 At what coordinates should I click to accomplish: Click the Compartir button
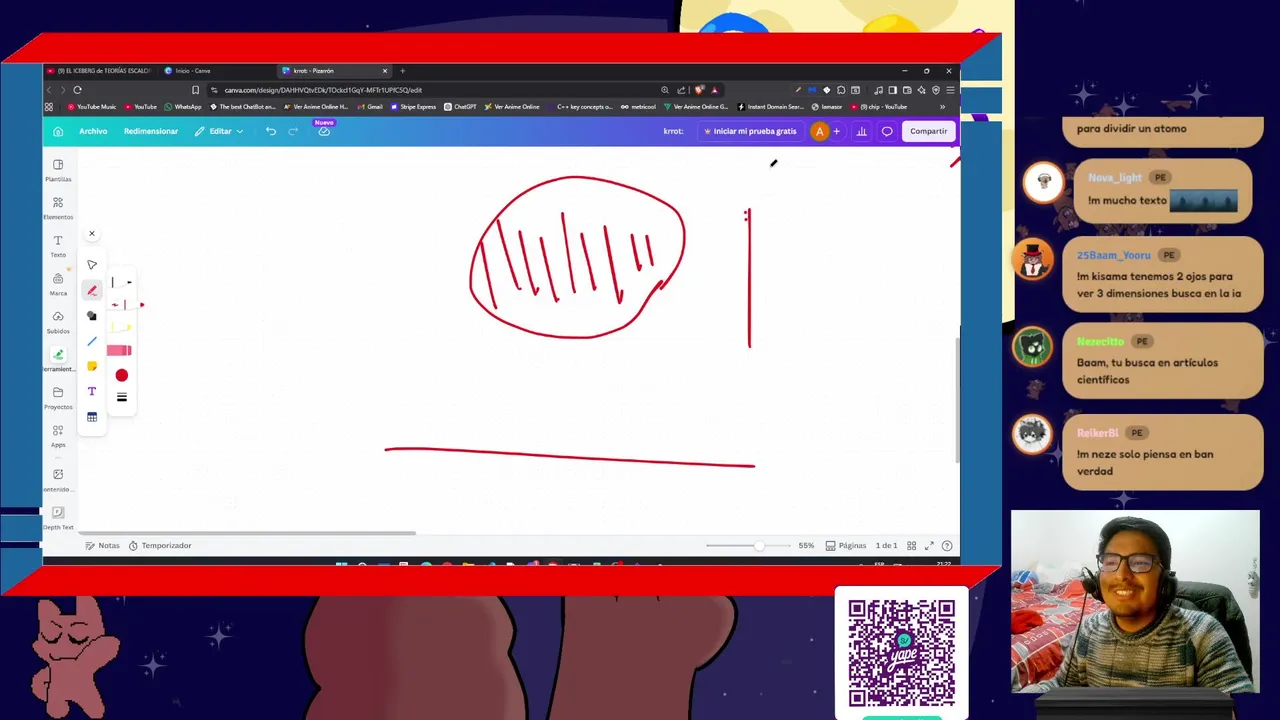(928, 131)
